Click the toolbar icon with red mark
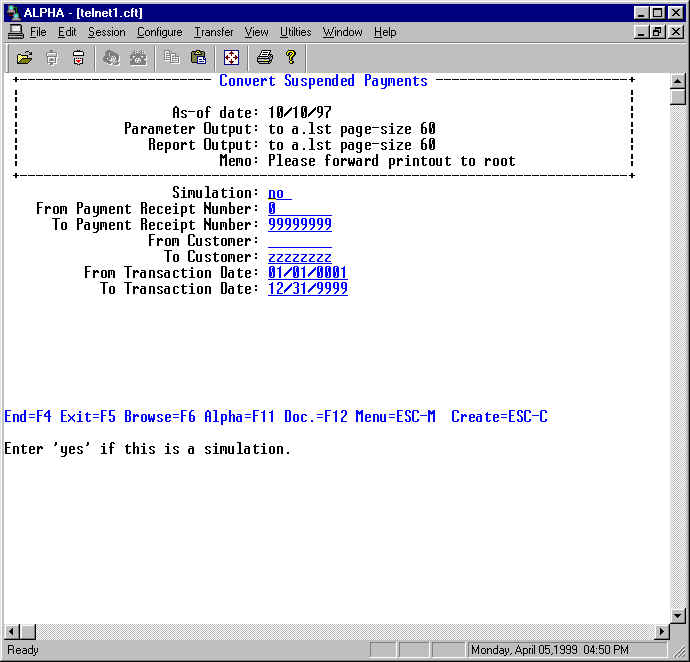Viewport: 690px width, 662px height. pyautogui.click(x=78, y=58)
